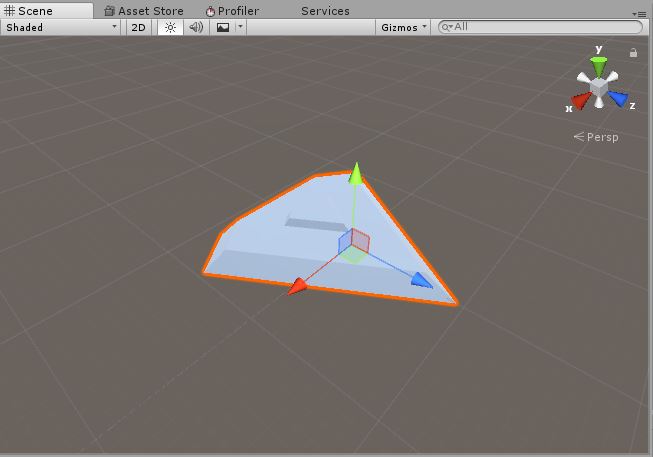Screen dimensions: 653x457
Task: Toggle scene effects image icon
Action: tap(223, 27)
